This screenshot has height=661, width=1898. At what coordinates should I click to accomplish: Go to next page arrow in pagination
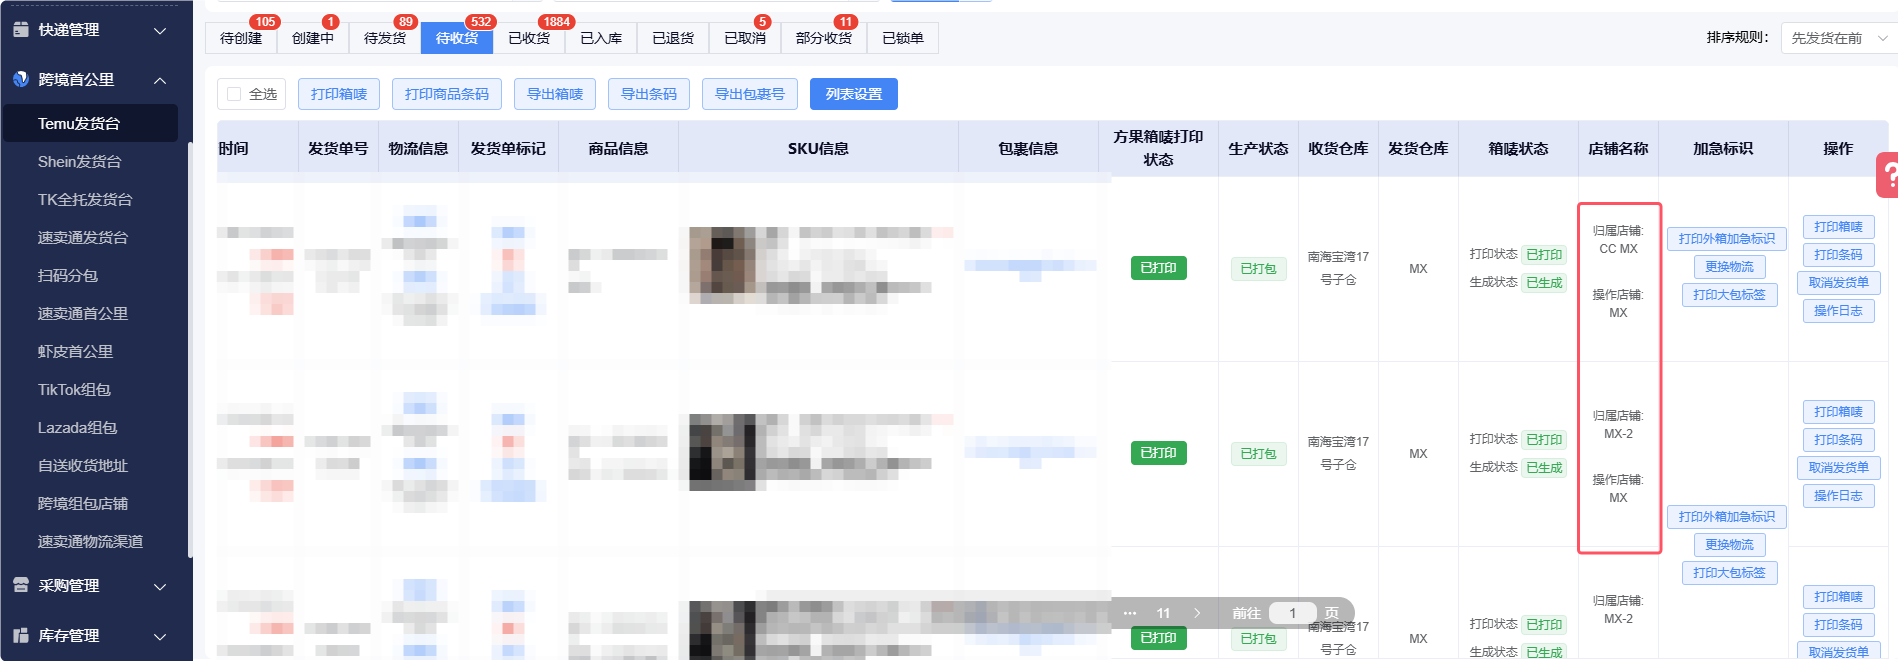tap(1197, 613)
